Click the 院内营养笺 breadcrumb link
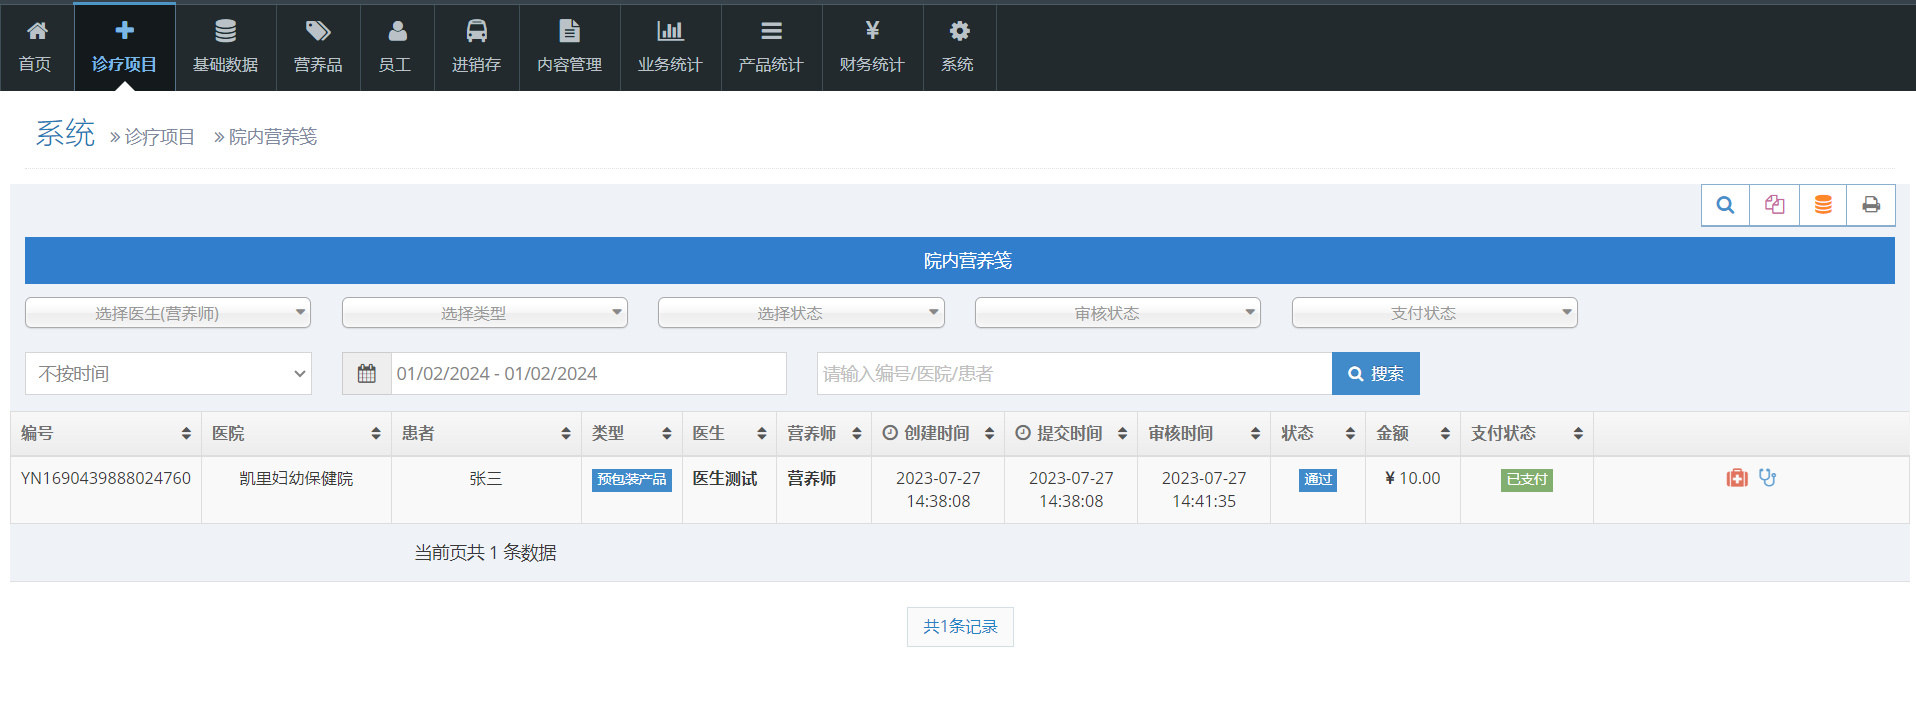Screen dimensions: 1916x727 pyautogui.click(x=273, y=137)
